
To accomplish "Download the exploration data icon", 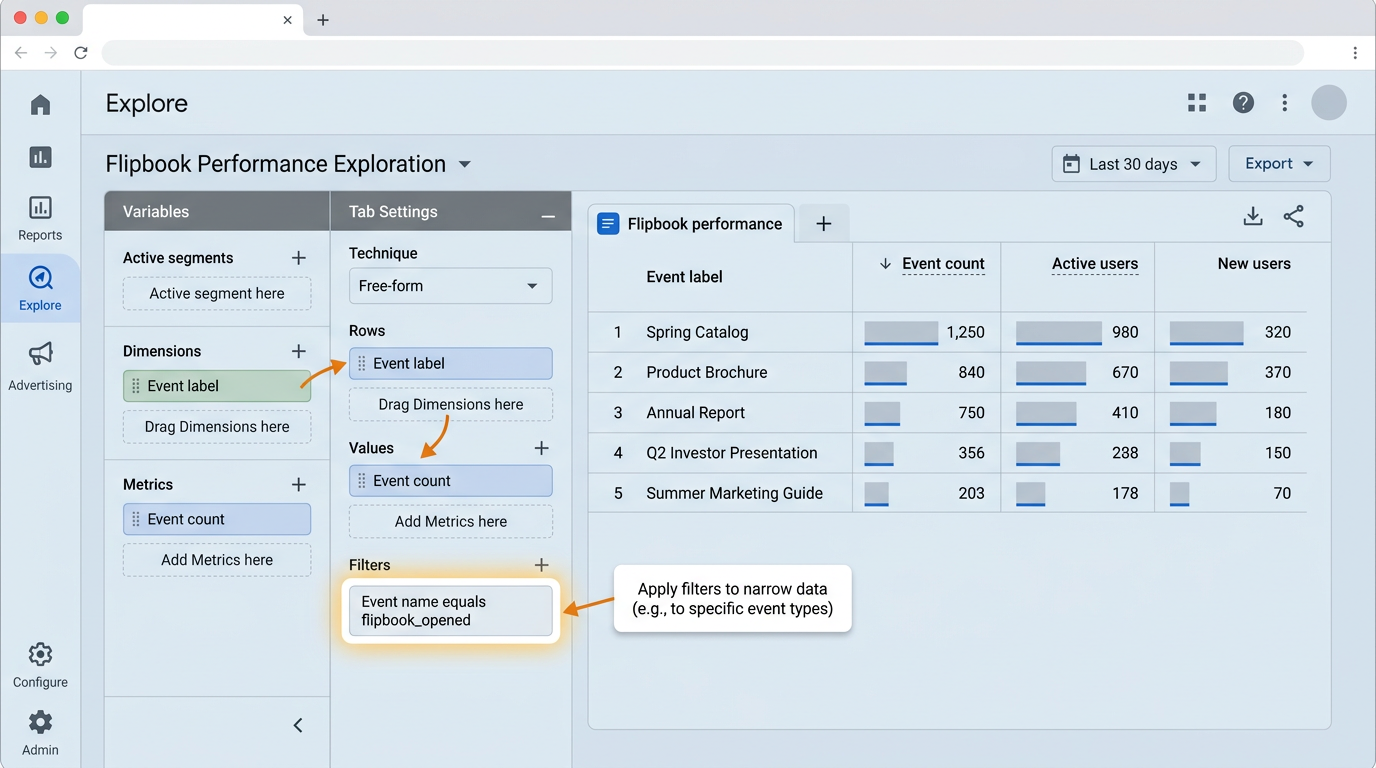I will 1252,216.
